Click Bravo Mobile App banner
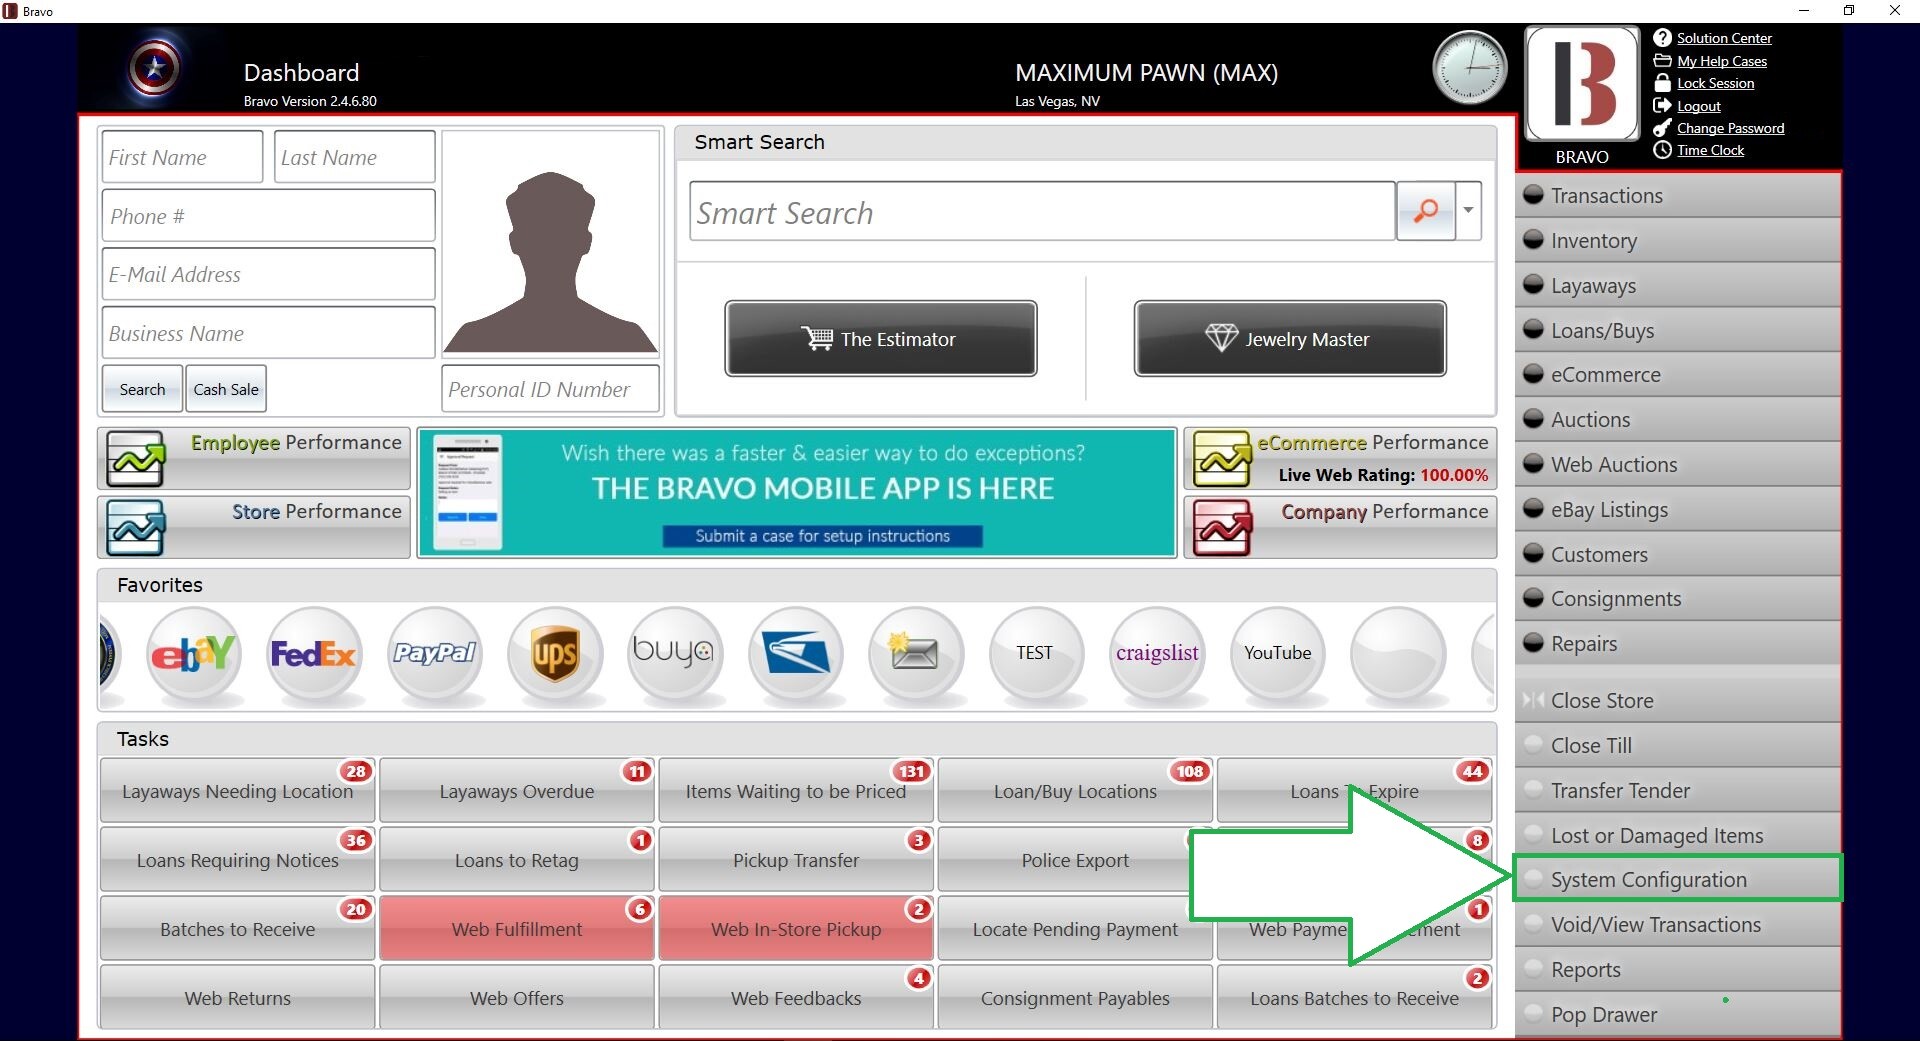The width and height of the screenshot is (1920, 1041). (797, 493)
